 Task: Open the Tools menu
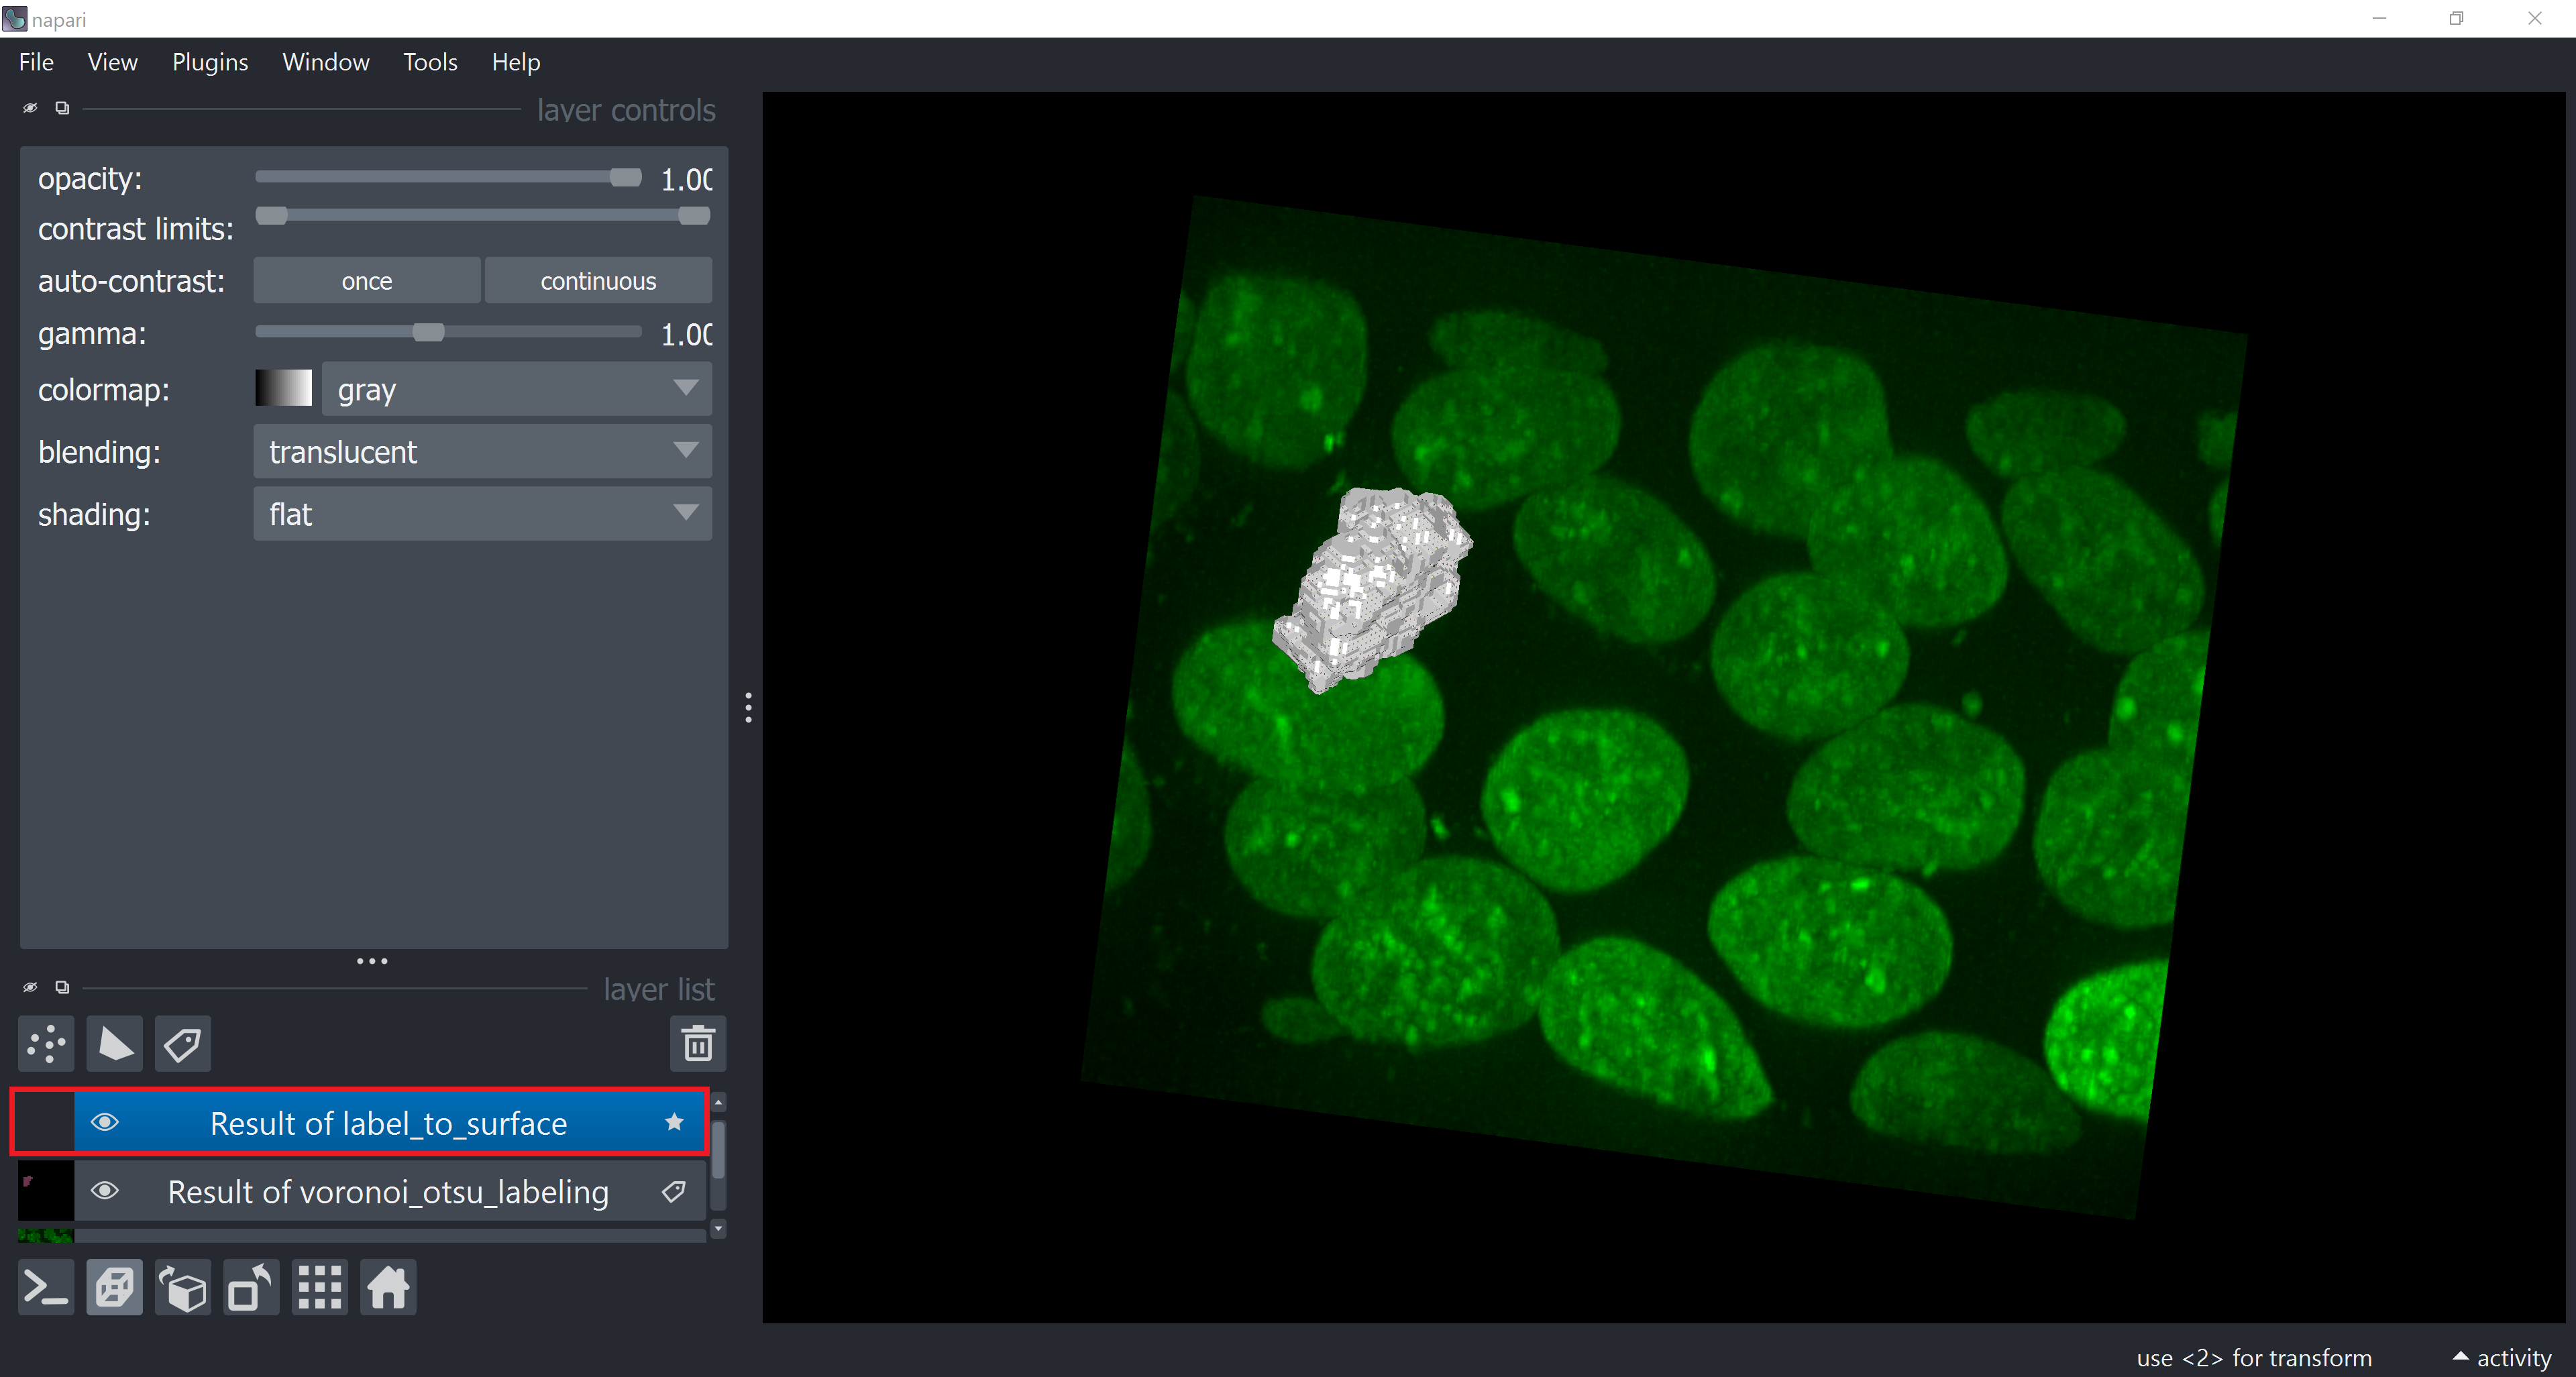pyautogui.click(x=430, y=62)
